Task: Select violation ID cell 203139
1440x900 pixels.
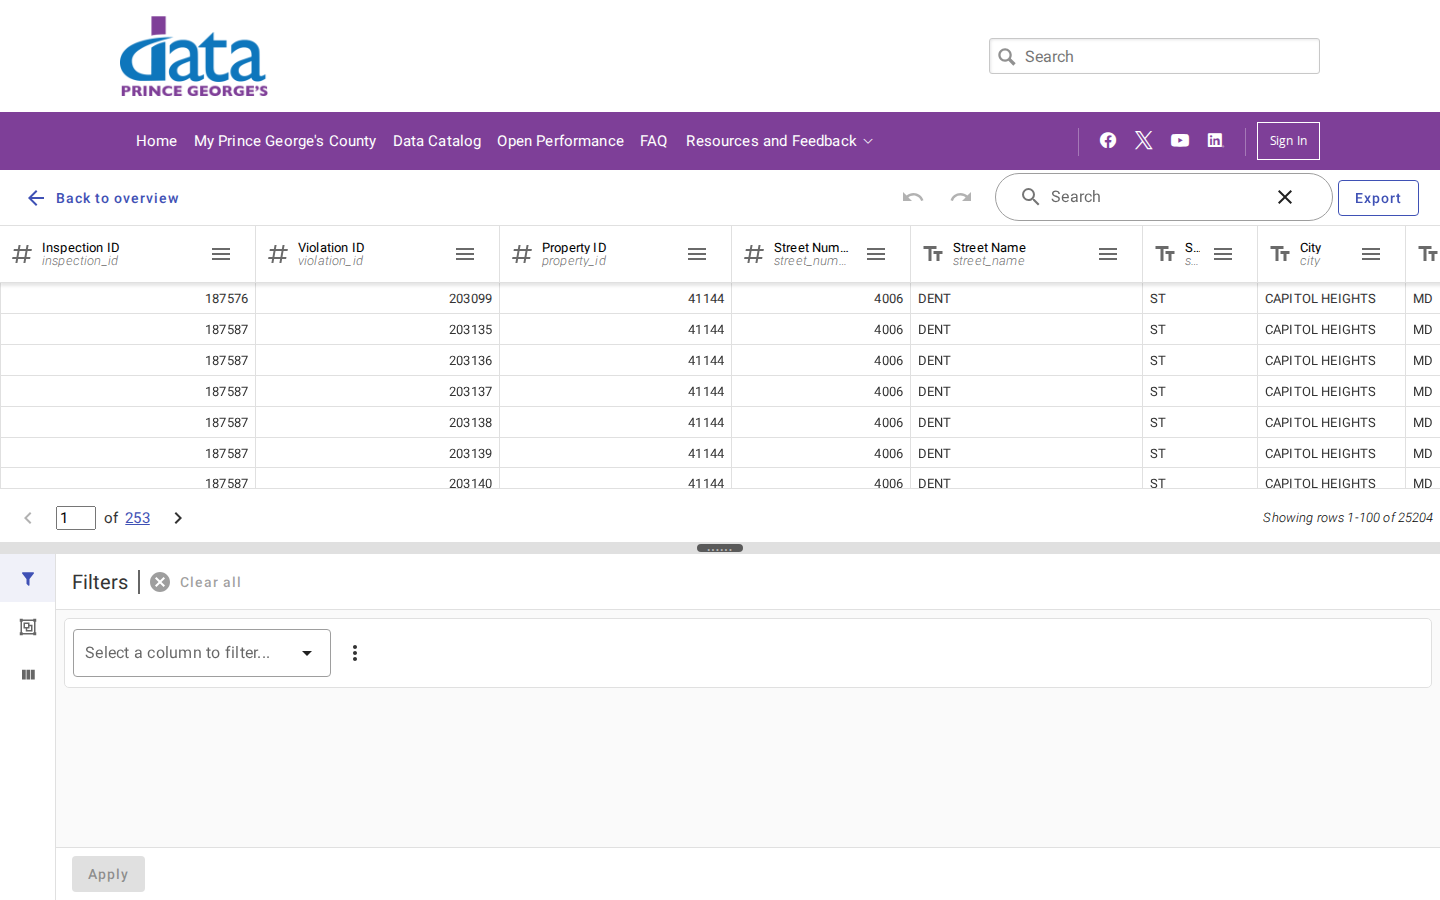Action: (378, 453)
